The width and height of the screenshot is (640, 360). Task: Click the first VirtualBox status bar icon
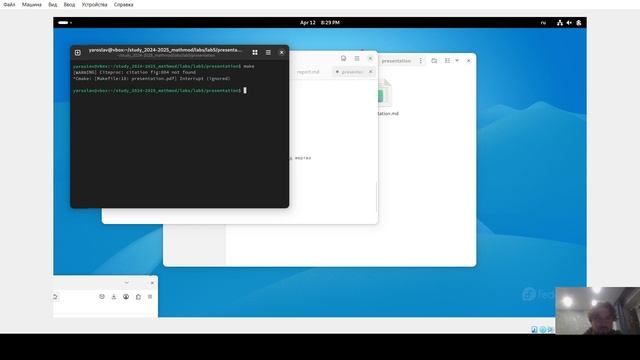[x=534, y=329]
